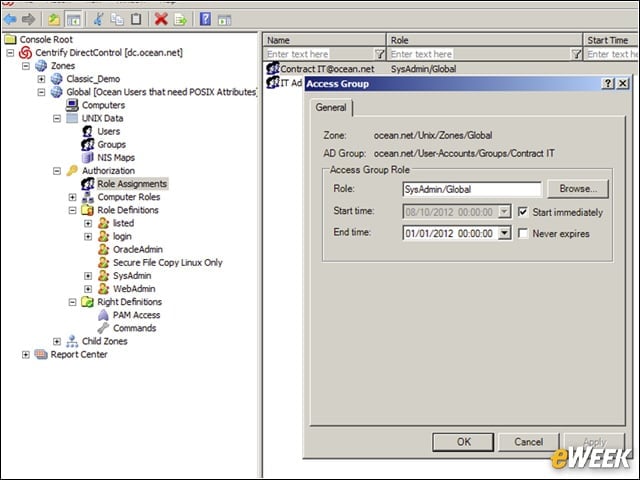Select the General tab

tap(331, 107)
